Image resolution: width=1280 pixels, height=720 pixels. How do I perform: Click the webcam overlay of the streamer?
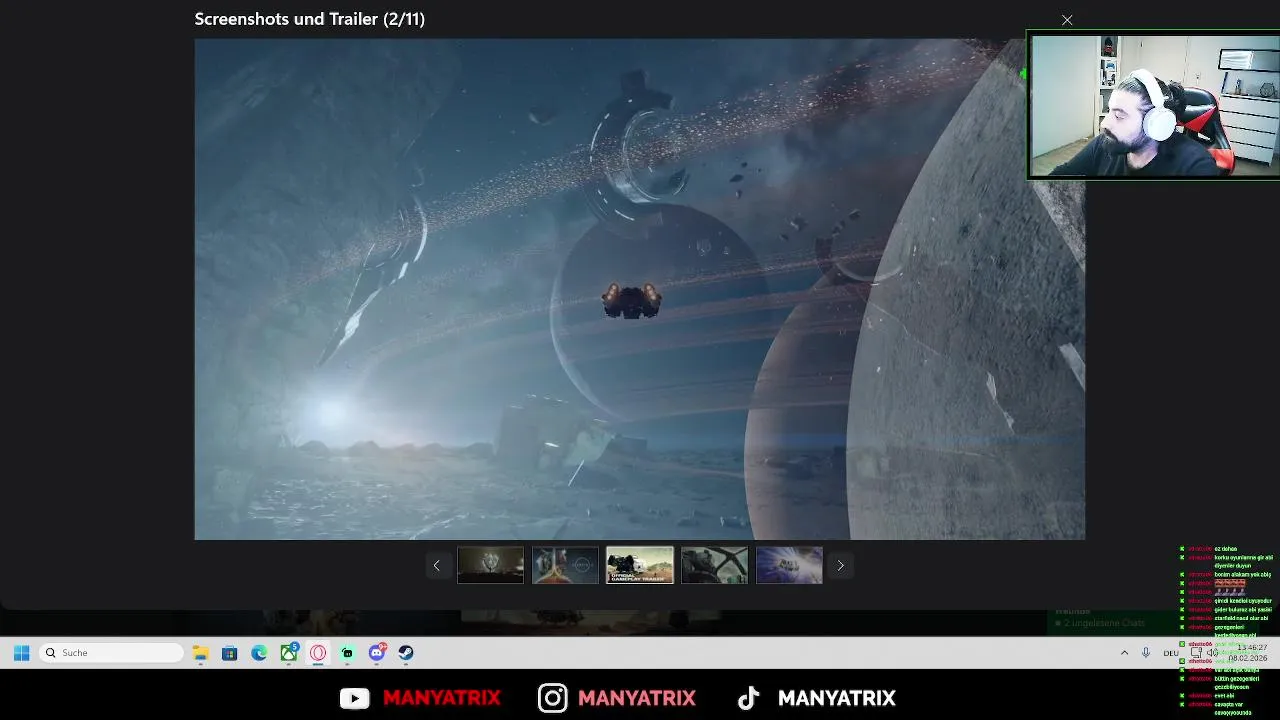click(1154, 106)
